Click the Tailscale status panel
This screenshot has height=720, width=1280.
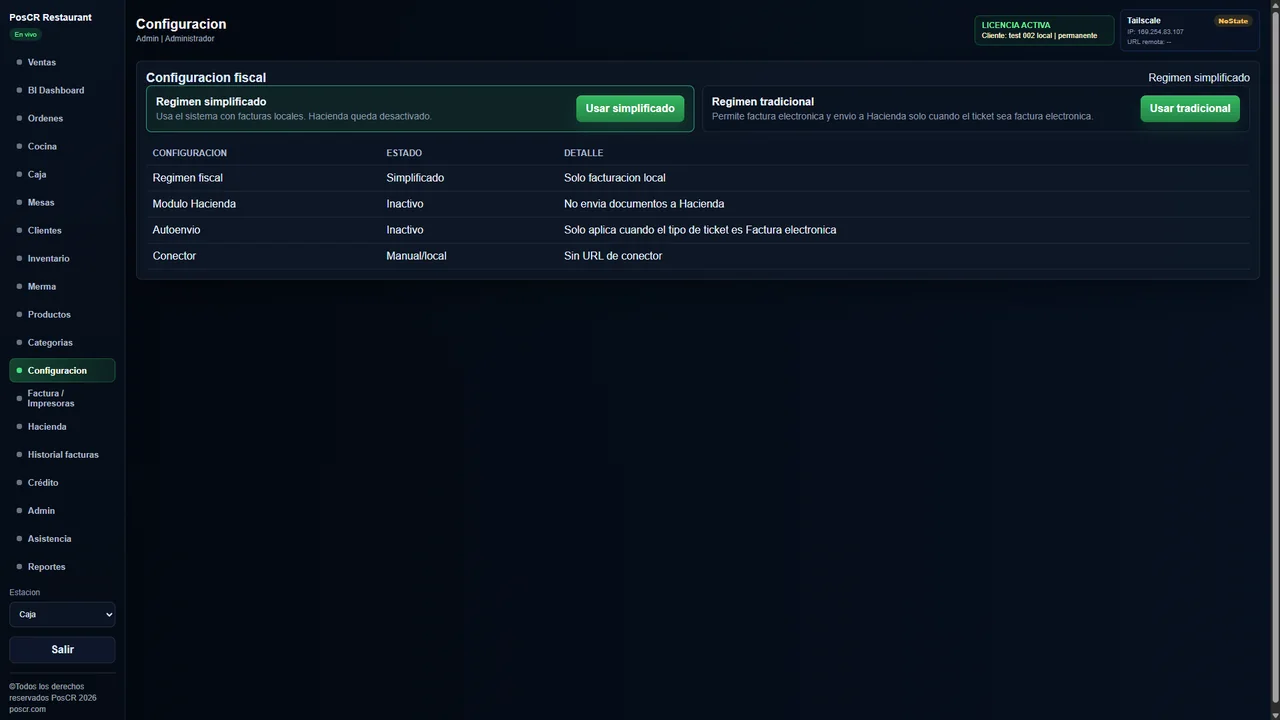click(1189, 30)
